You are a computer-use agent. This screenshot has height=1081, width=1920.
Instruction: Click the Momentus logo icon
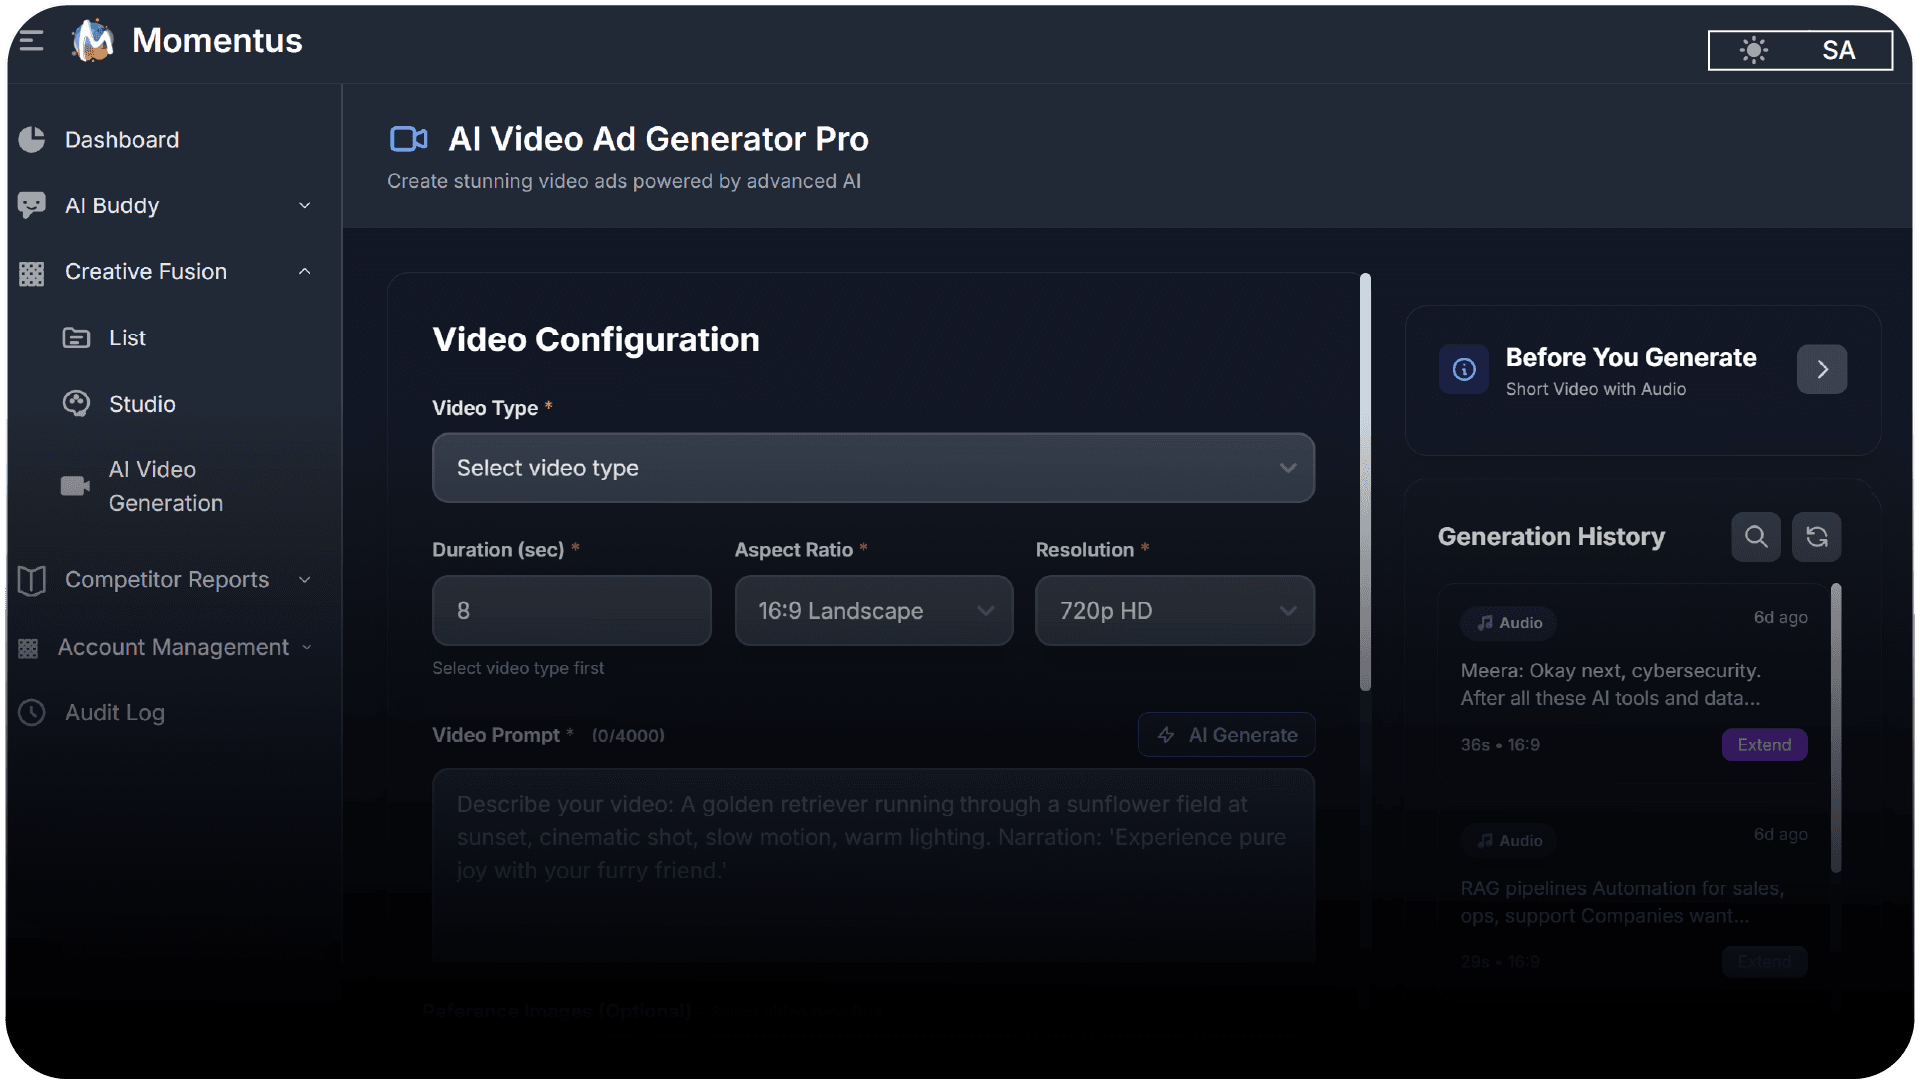94,41
